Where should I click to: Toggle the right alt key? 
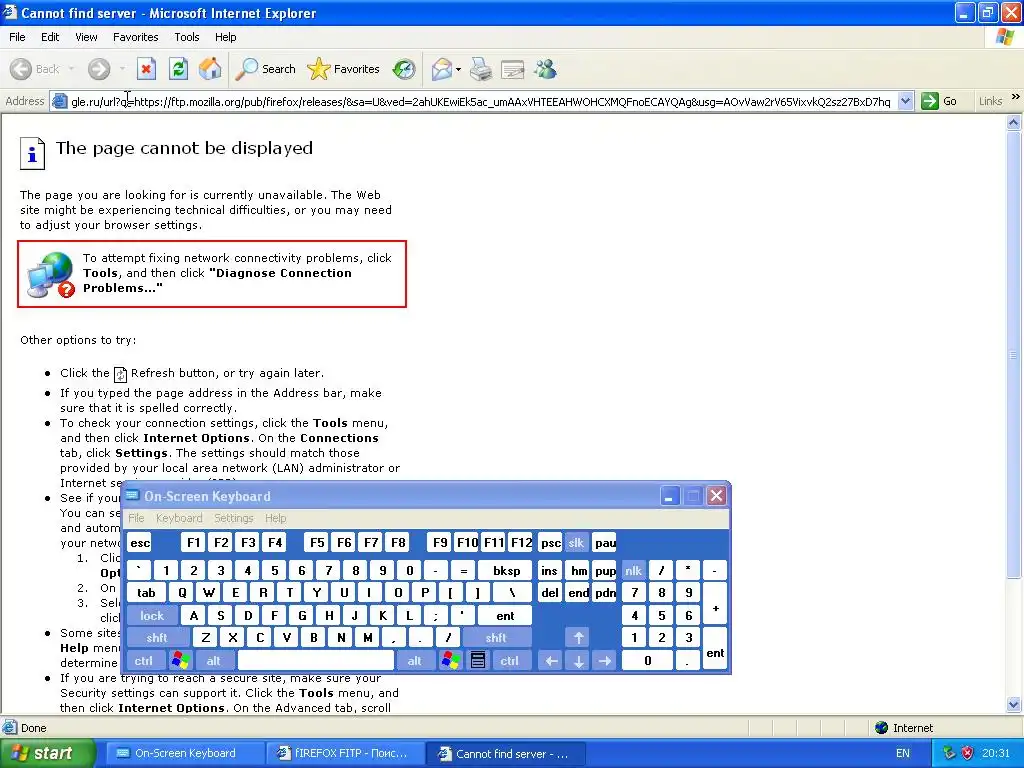(415, 661)
